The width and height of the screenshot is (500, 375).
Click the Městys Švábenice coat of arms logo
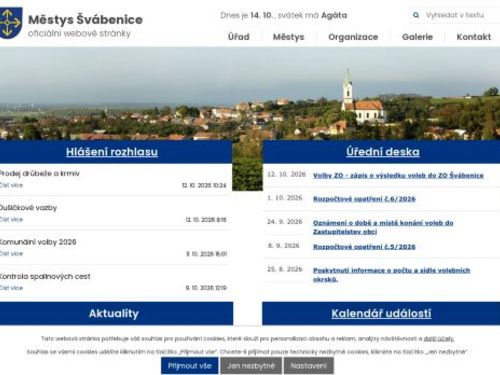(11, 23)
